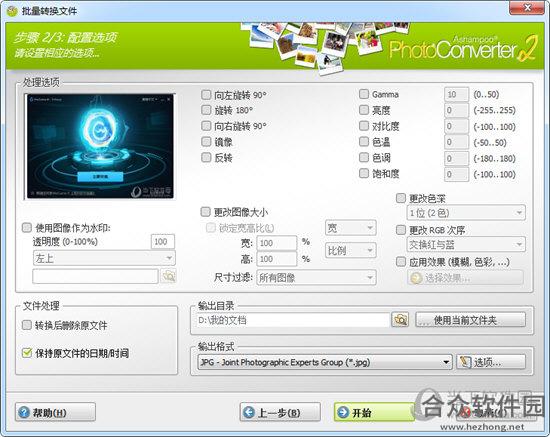Enable 旋转 180° checkbox
The width and height of the screenshot is (550, 437).
206,110
